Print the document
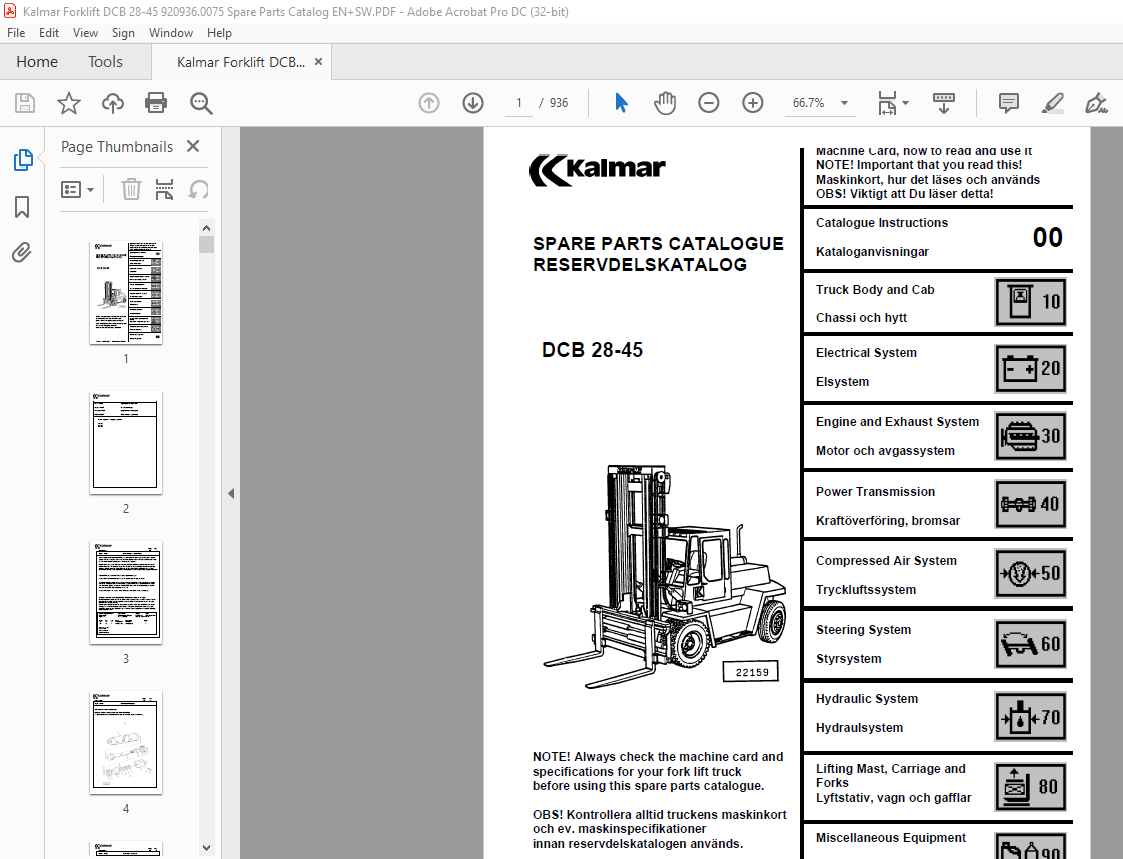This screenshot has width=1123, height=859. (156, 102)
